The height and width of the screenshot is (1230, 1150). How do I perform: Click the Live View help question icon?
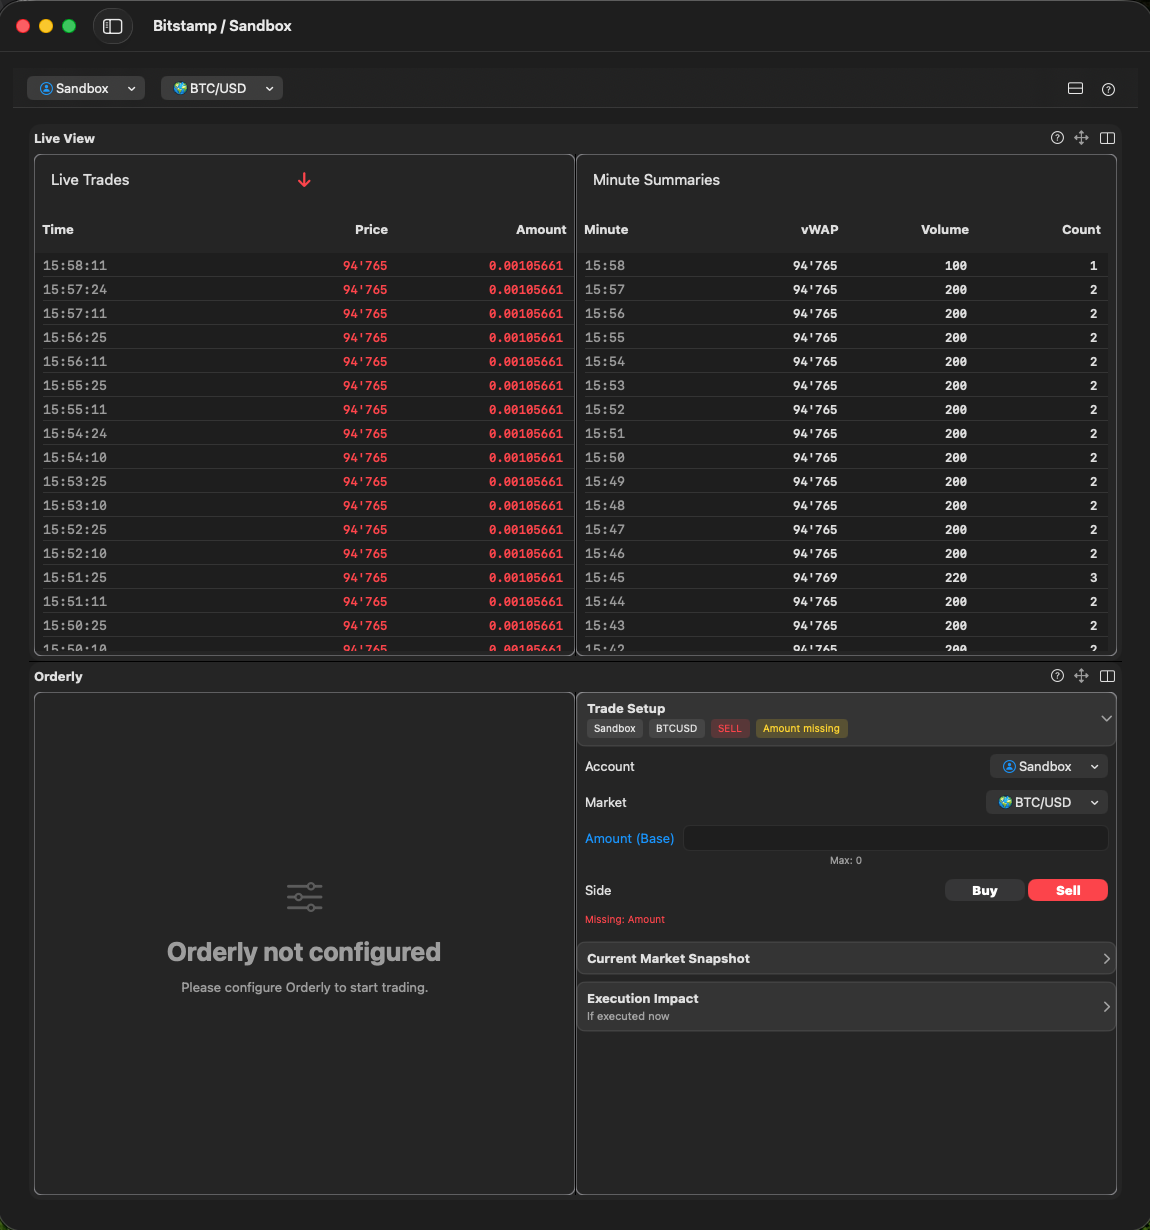coord(1057,138)
